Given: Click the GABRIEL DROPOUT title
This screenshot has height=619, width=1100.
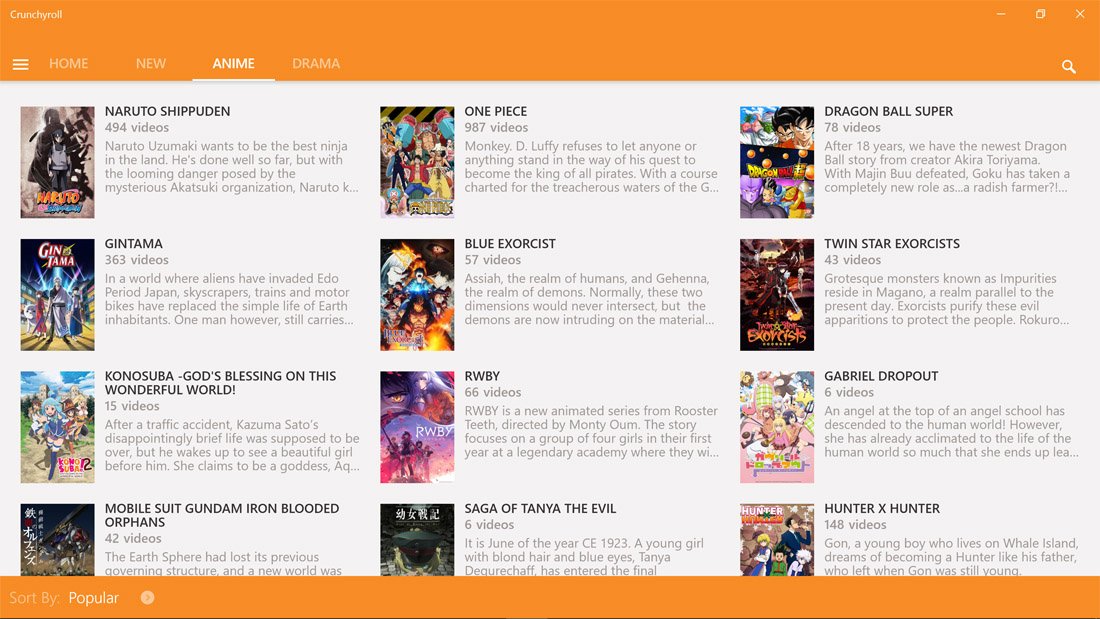Looking at the screenshot, I should click(x=881, y=376).
